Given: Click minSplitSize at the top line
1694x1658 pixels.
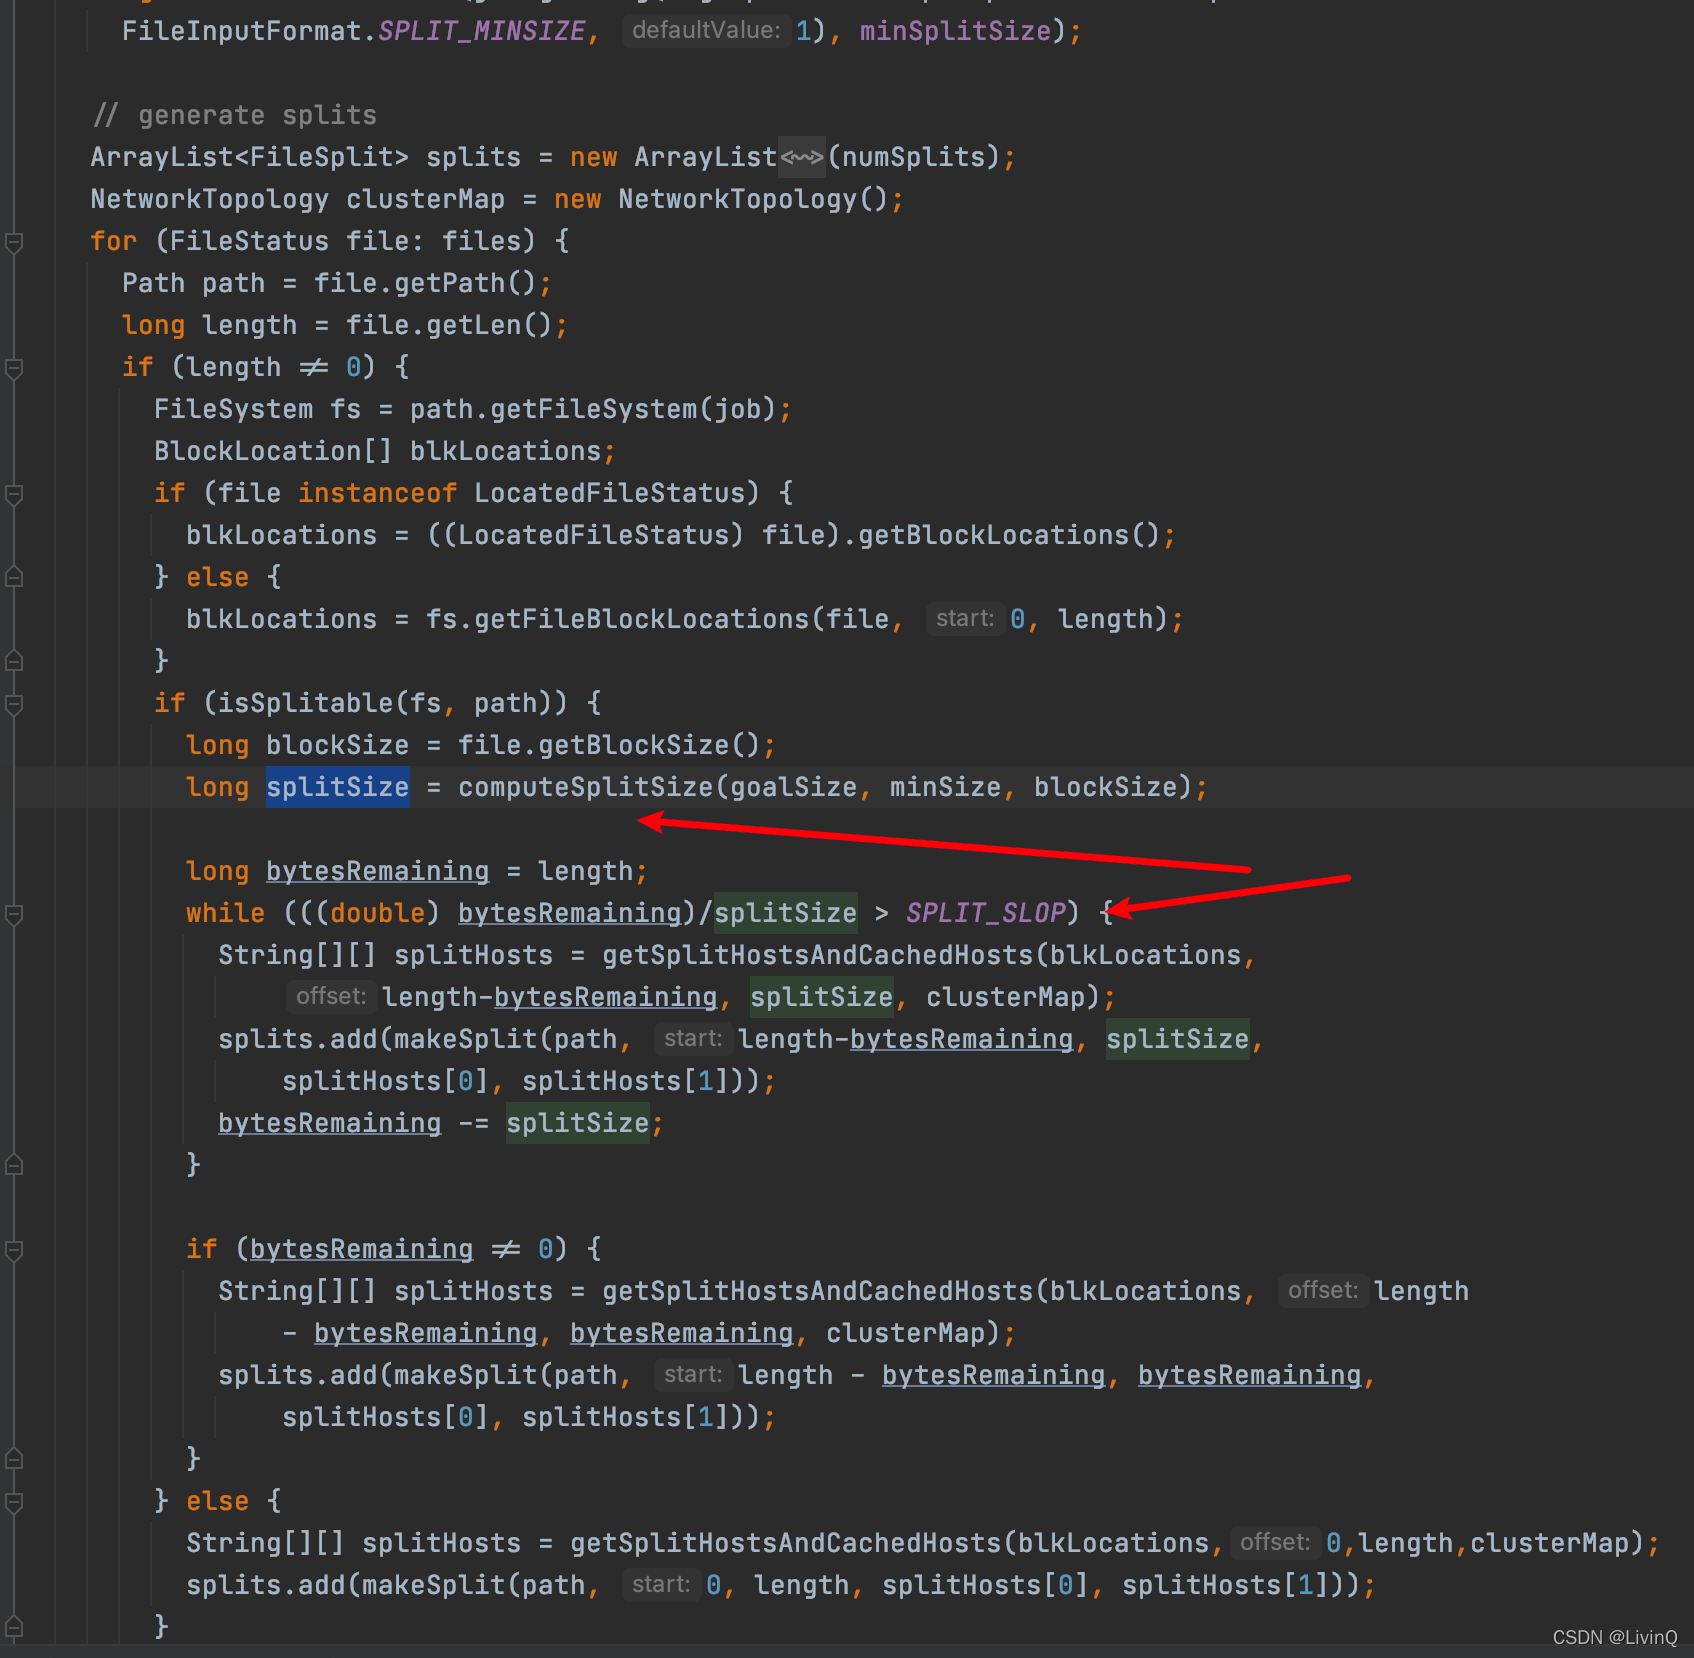Looking at the screenshot, I should click(x=955, y=31).
